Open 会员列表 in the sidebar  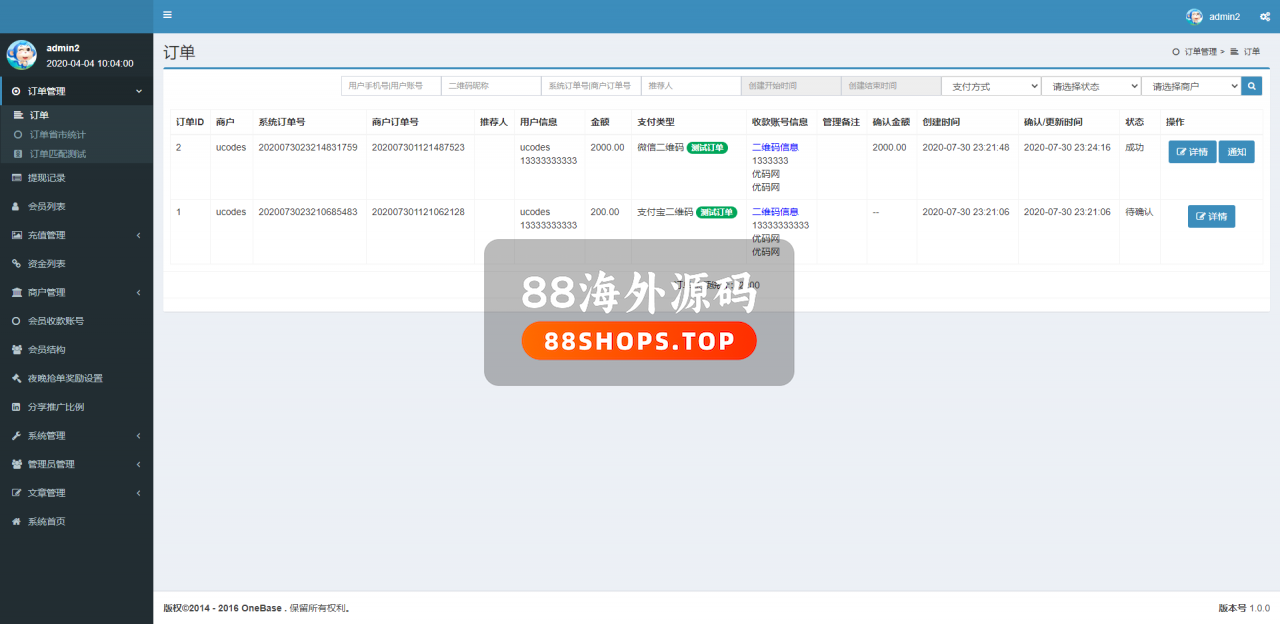tap(46, 207)
